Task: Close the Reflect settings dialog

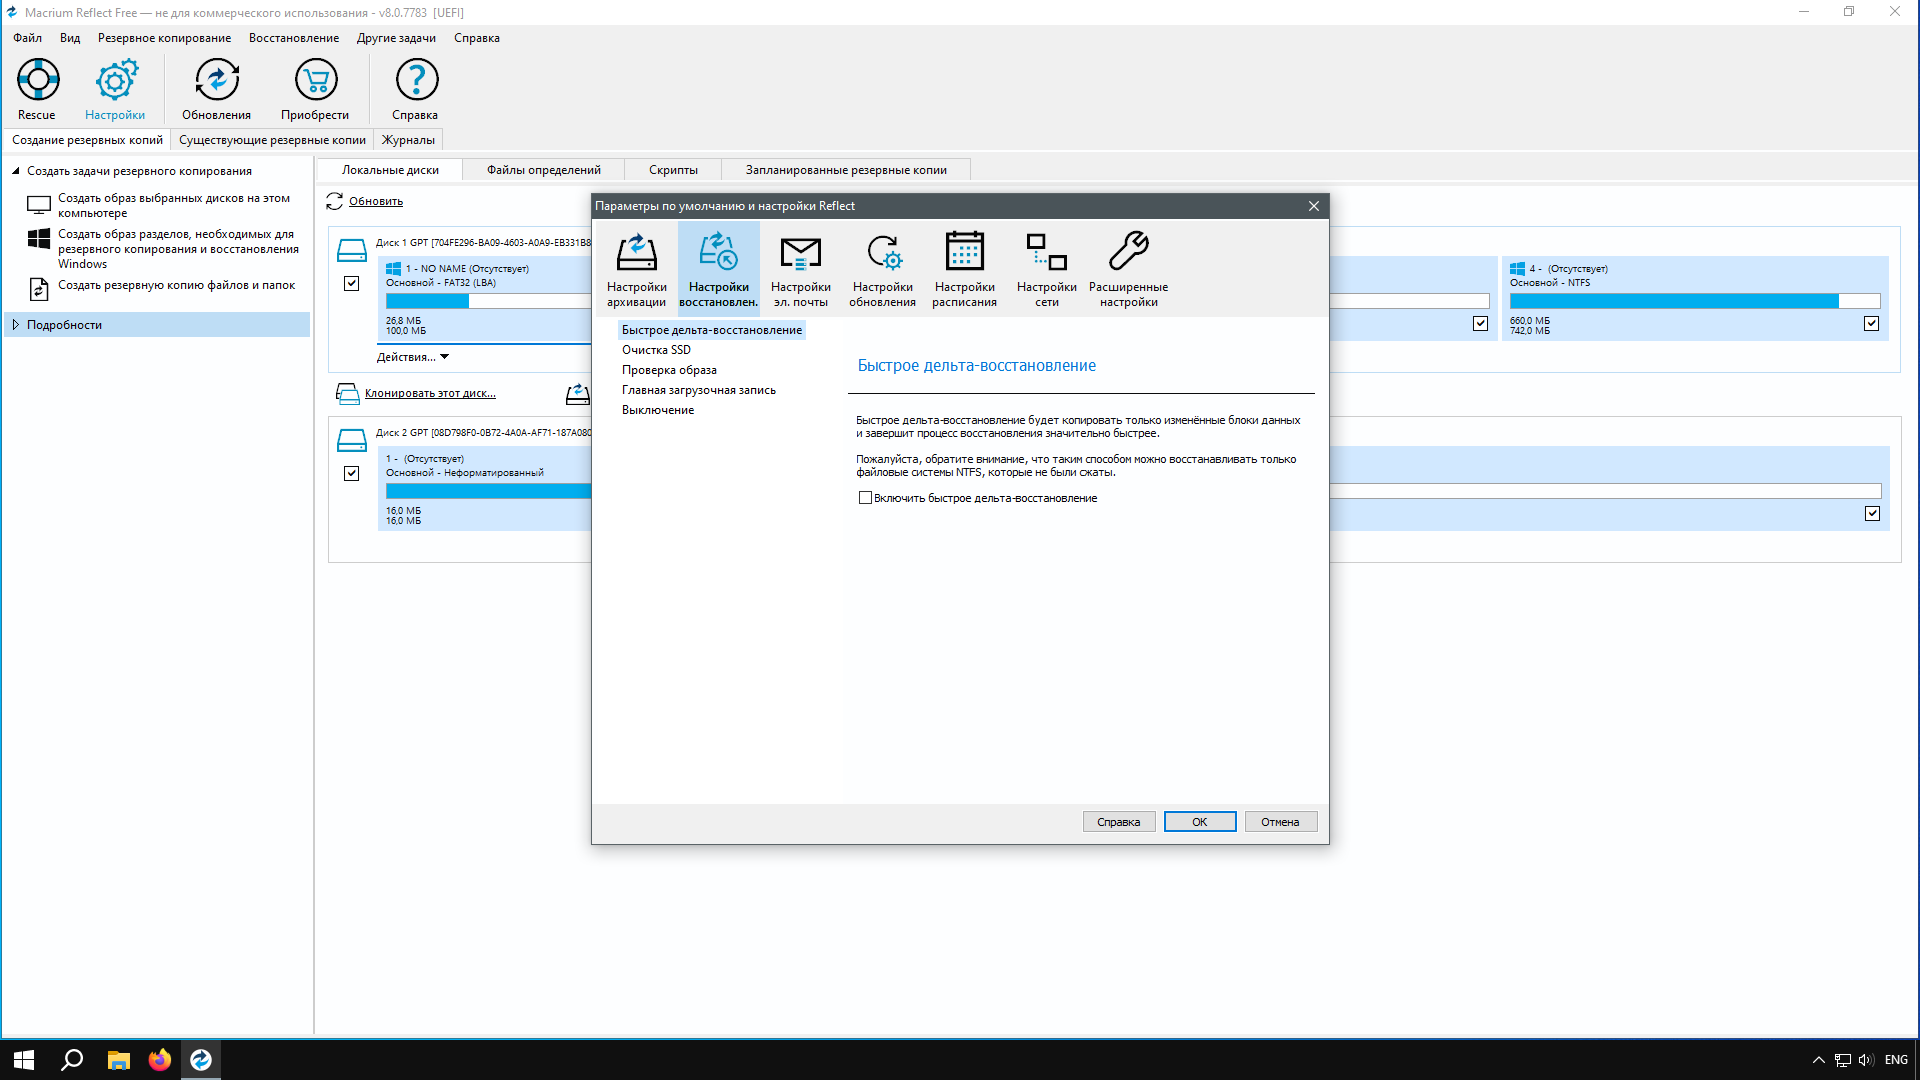Action: click(1314, 206)
